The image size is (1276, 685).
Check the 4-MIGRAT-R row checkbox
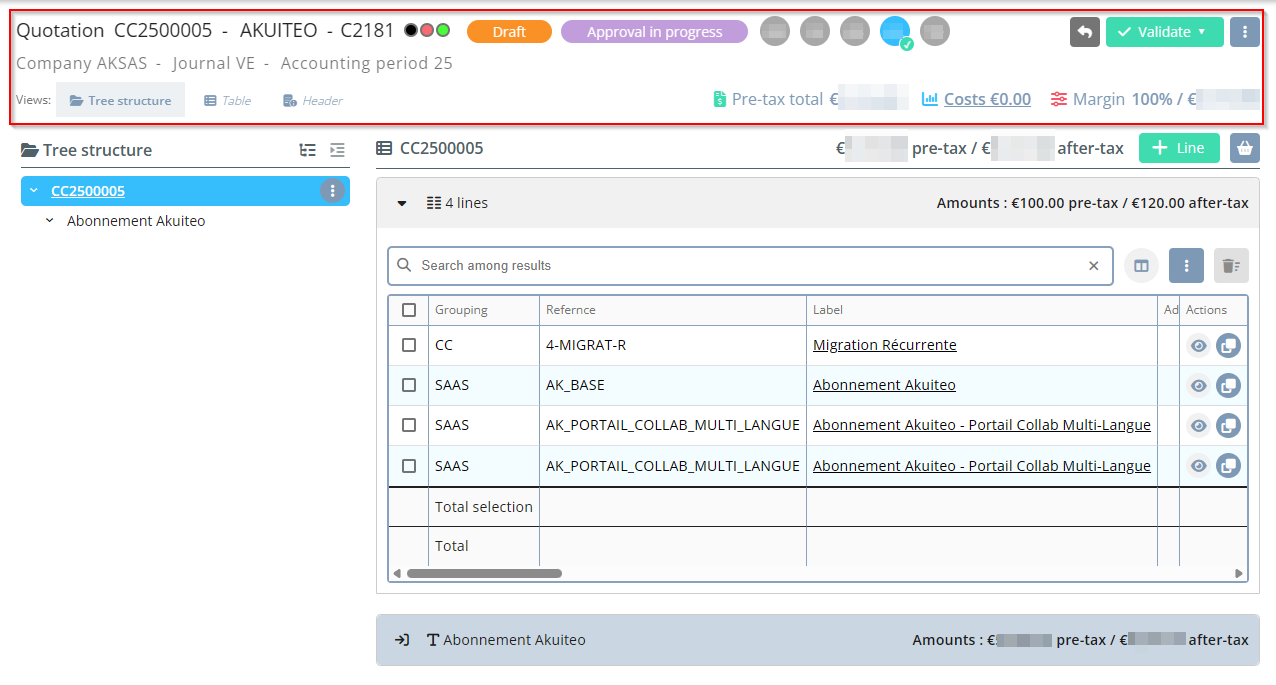[409, 345]
